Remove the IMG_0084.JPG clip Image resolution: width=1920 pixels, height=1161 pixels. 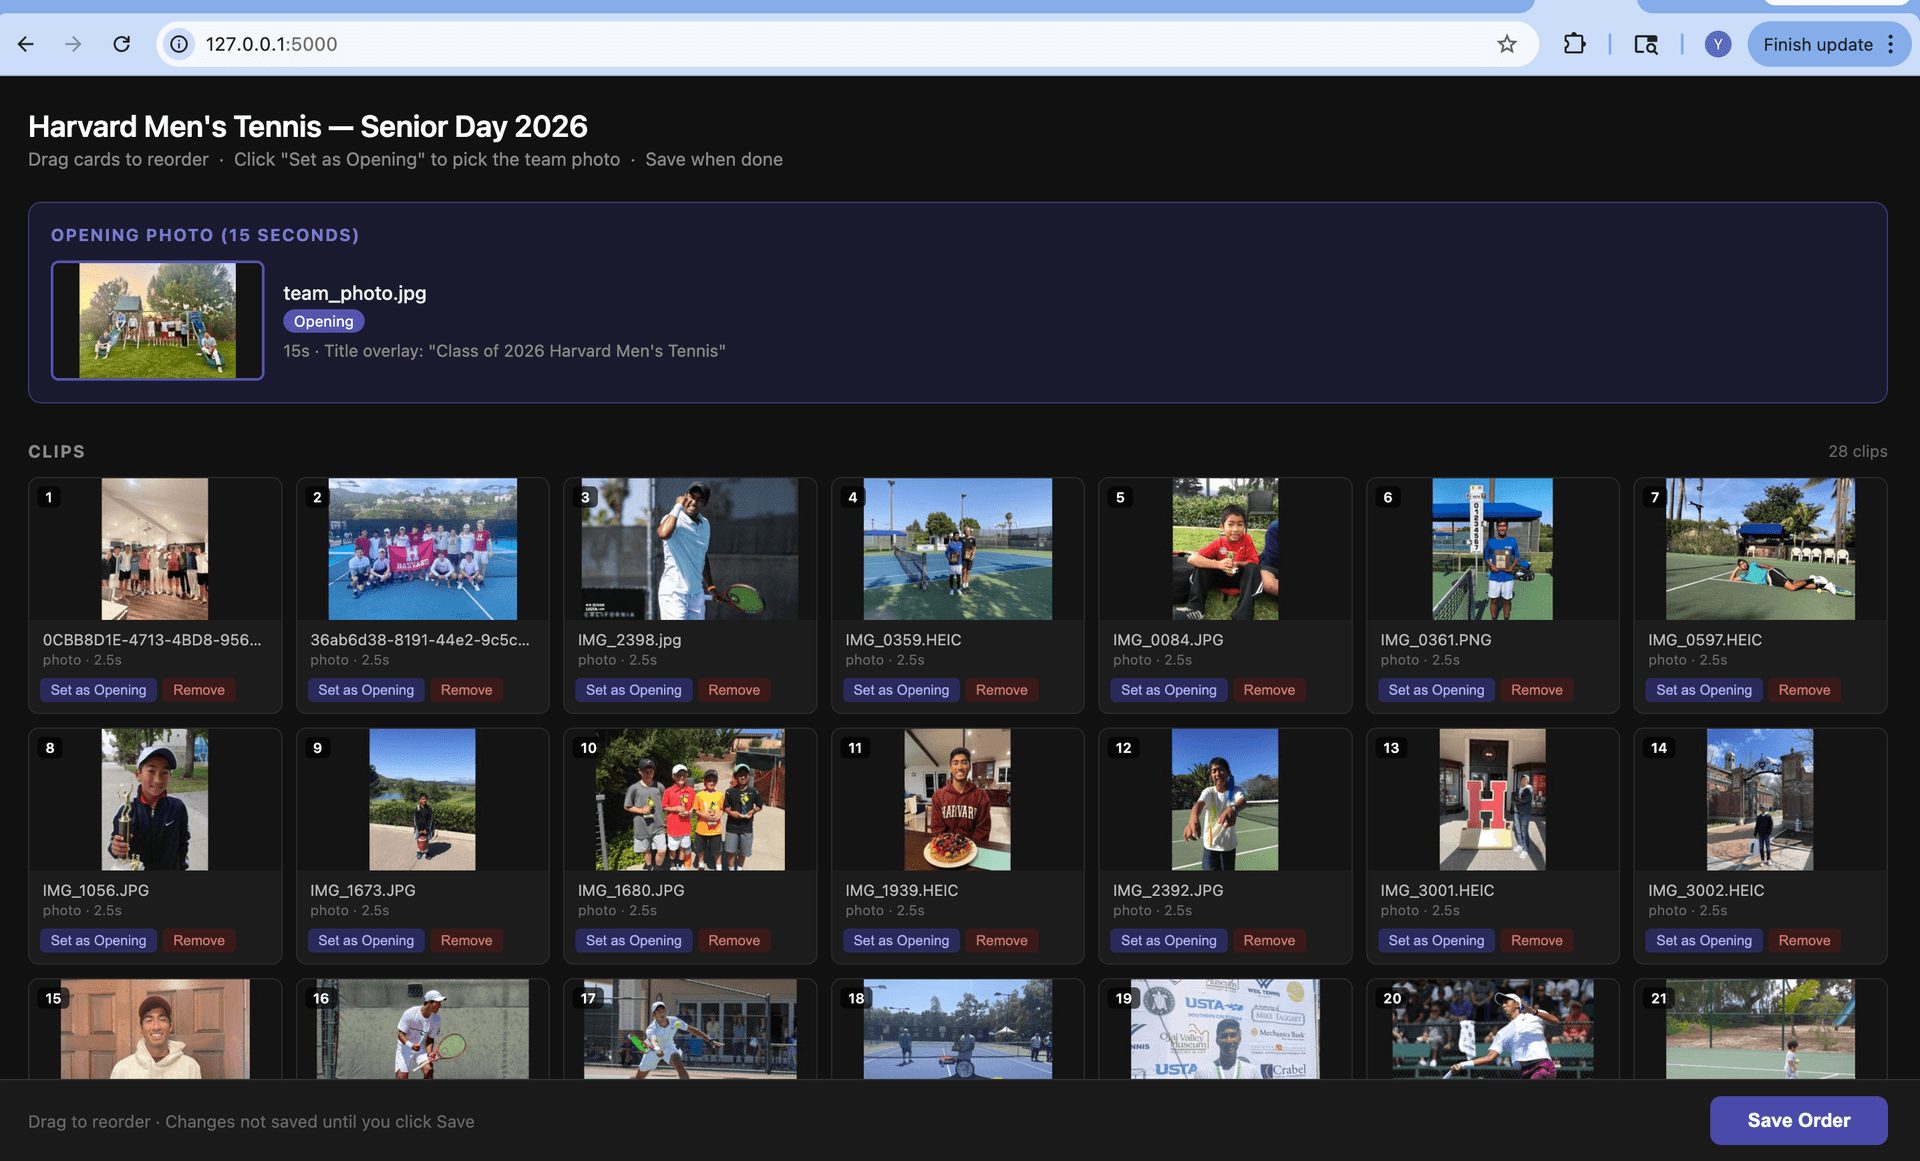point(1269,689)
